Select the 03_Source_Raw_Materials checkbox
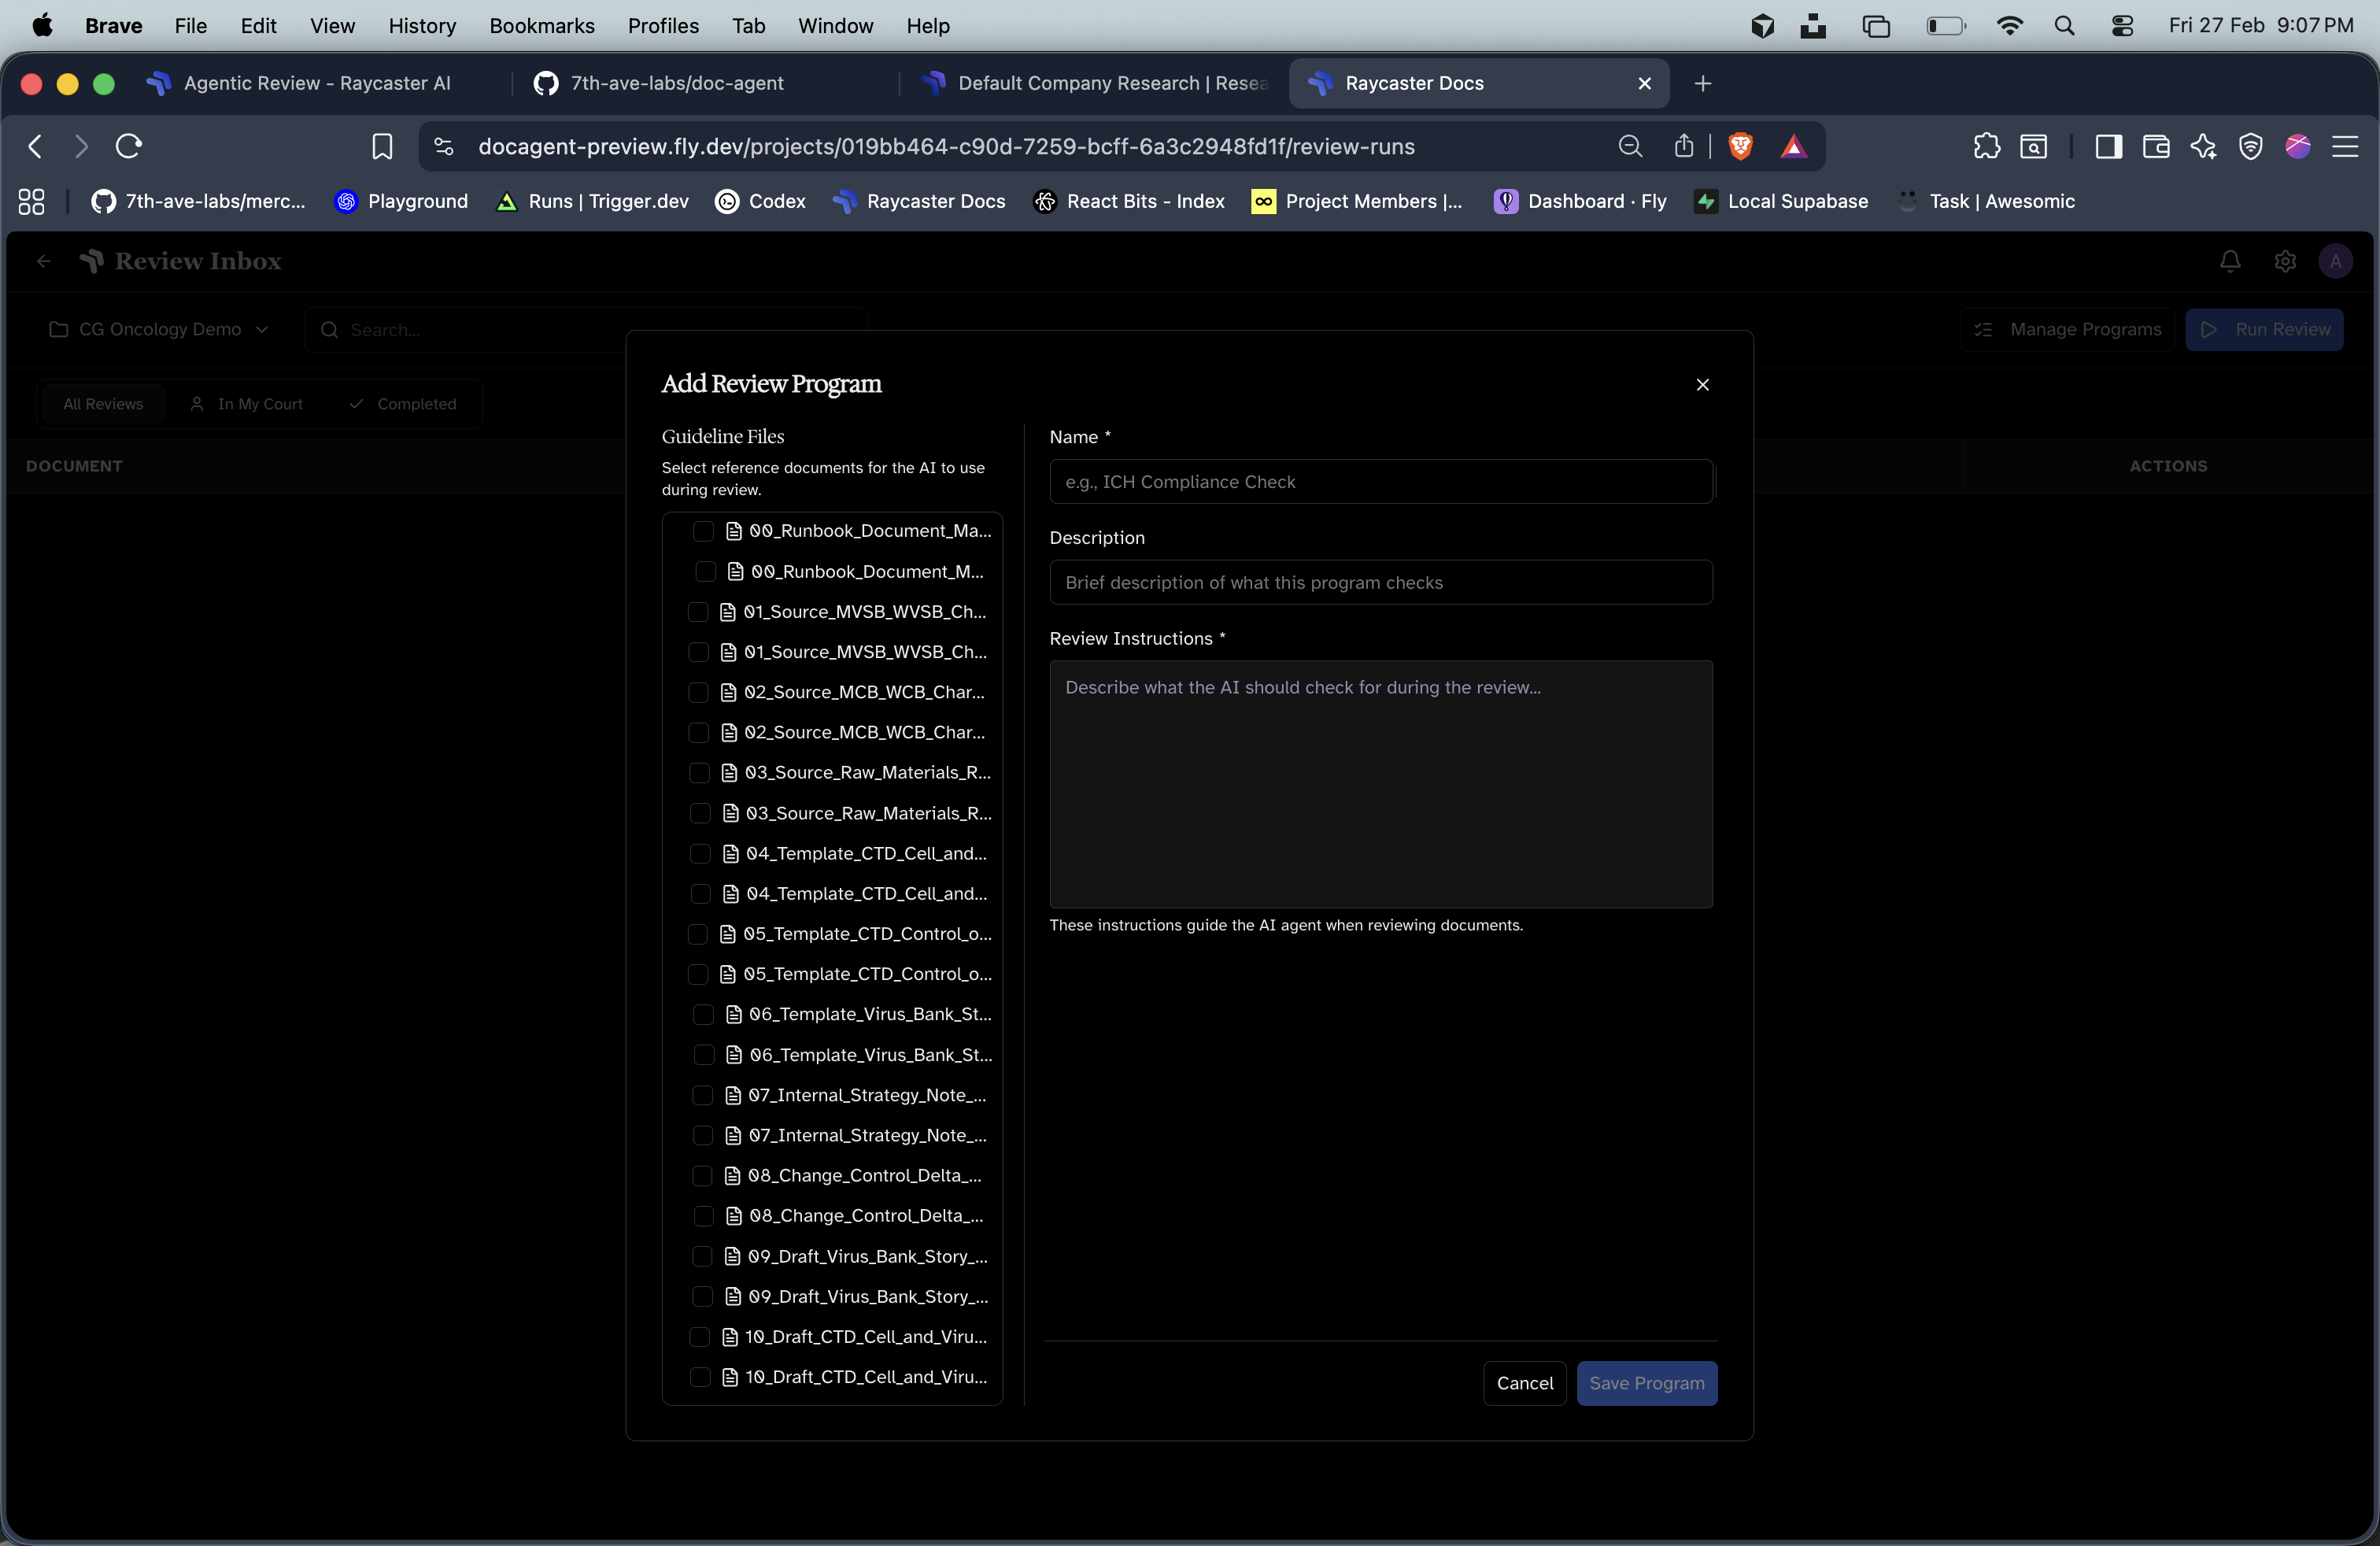 point(699,773)
